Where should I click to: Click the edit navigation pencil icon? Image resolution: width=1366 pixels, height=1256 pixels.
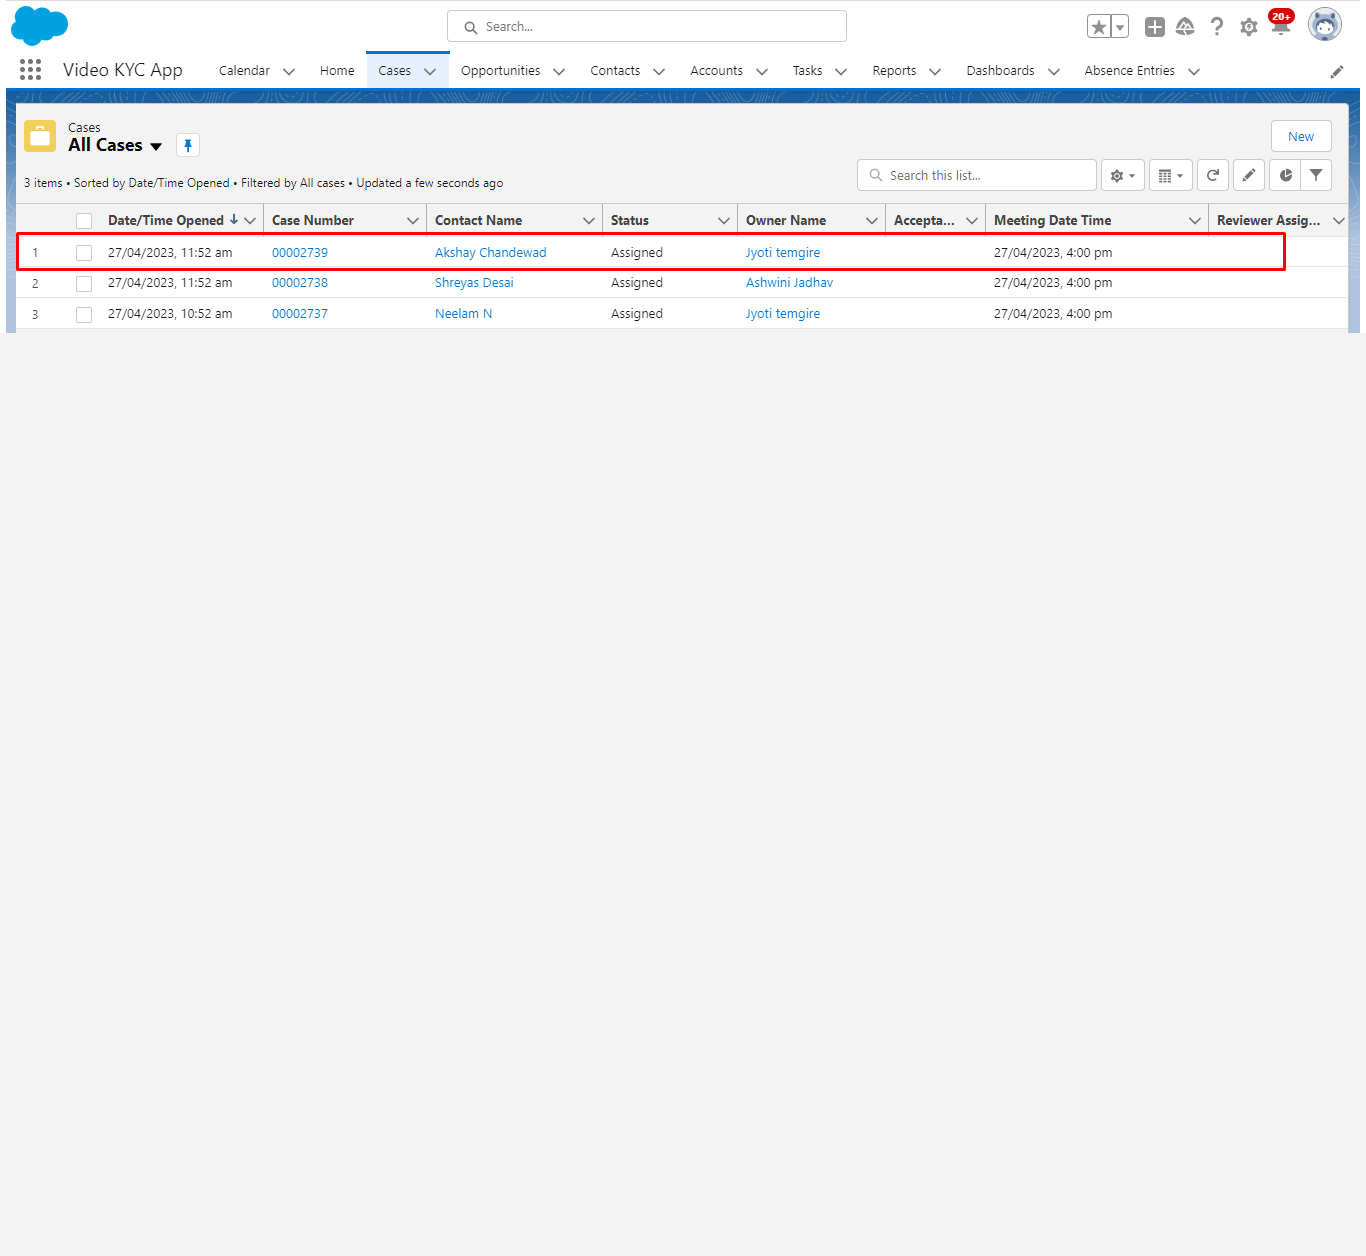point(1337,71)
